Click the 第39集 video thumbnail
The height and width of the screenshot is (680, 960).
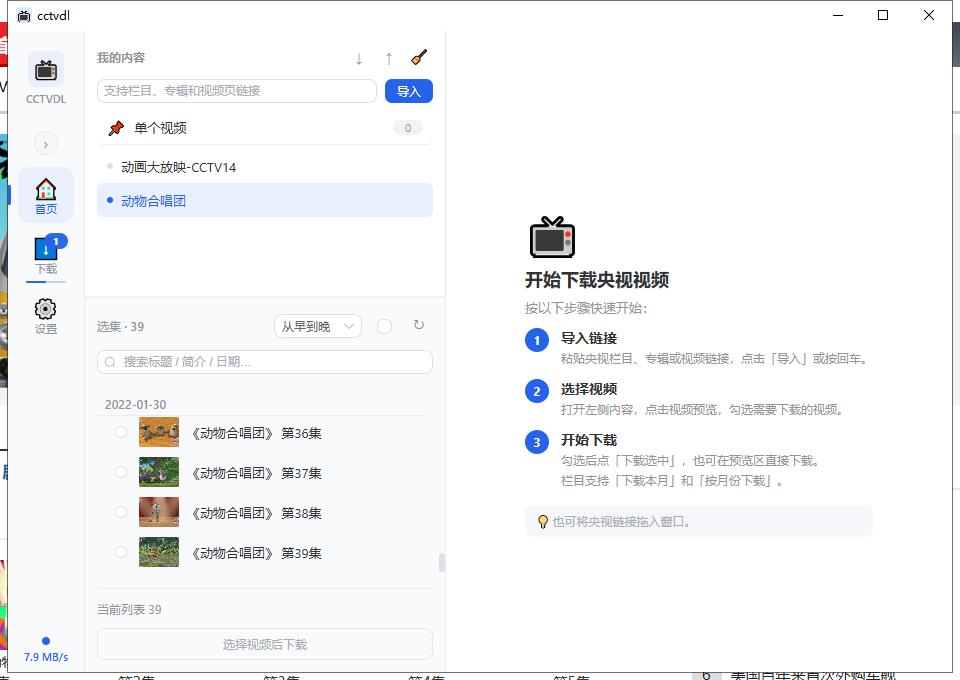[159, 552]
